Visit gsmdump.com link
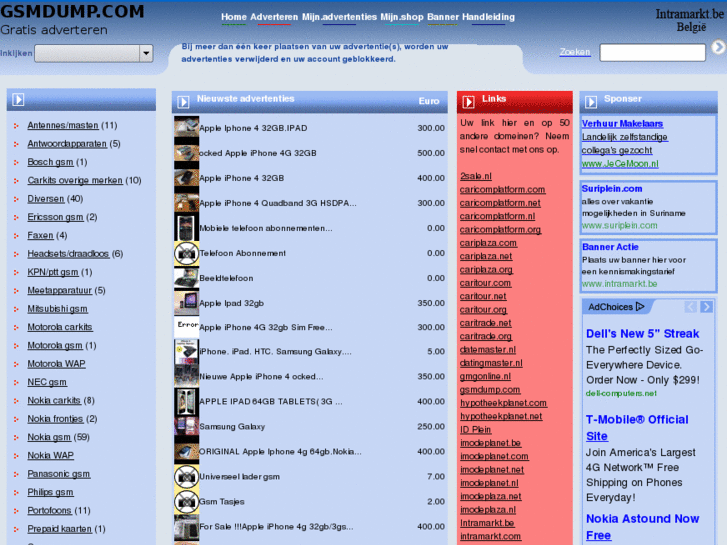Image resolution: width=727 pixels, height=545 pixels. [x=490, y=390]
